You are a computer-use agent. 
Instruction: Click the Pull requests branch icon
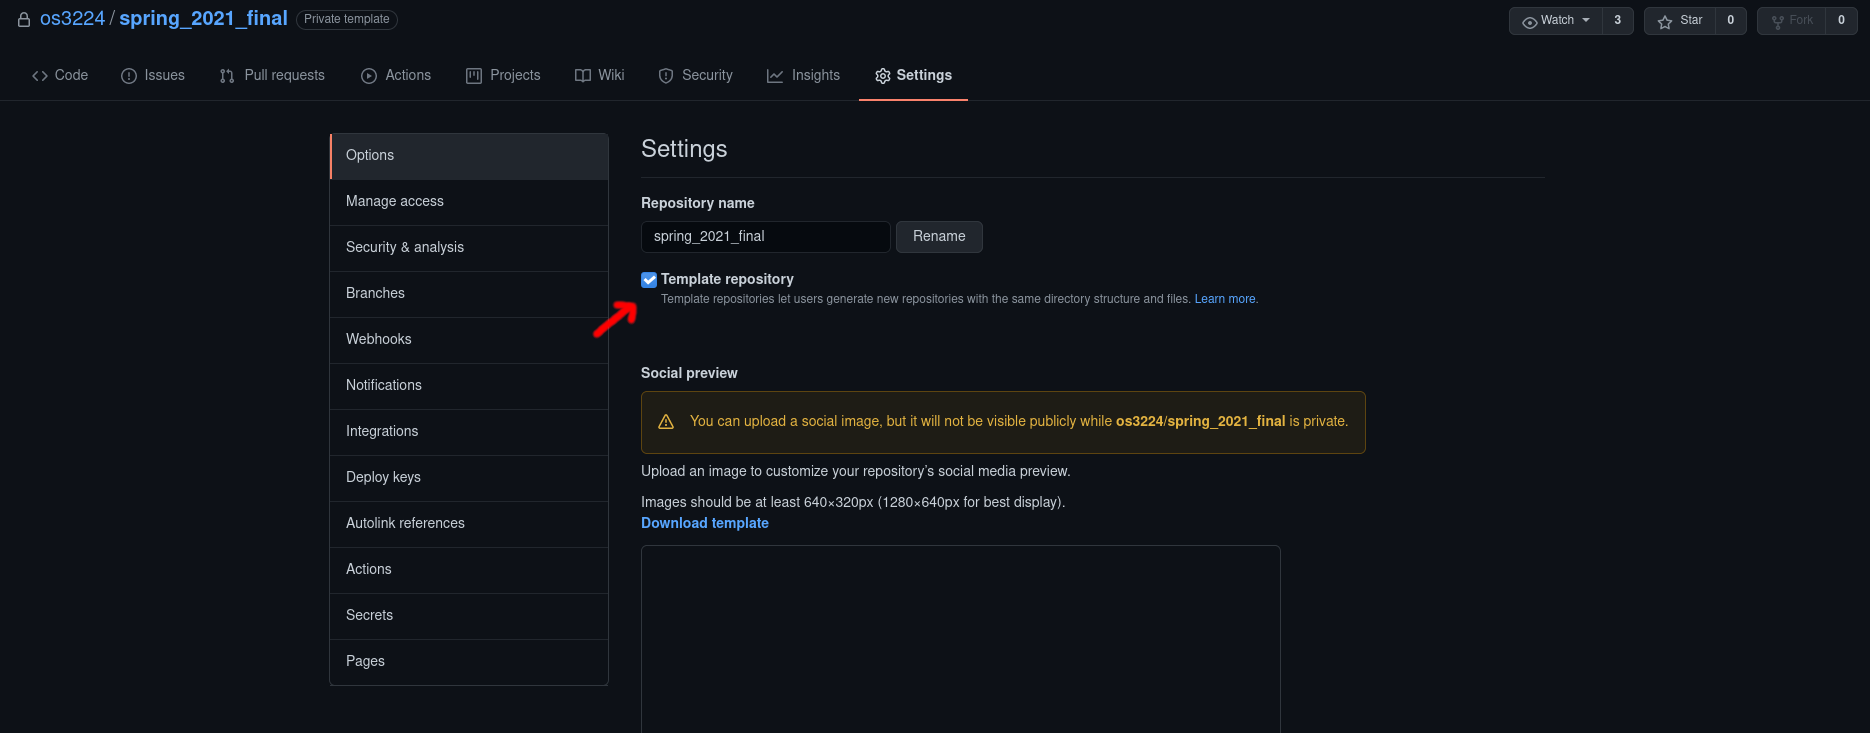point(227,76)
